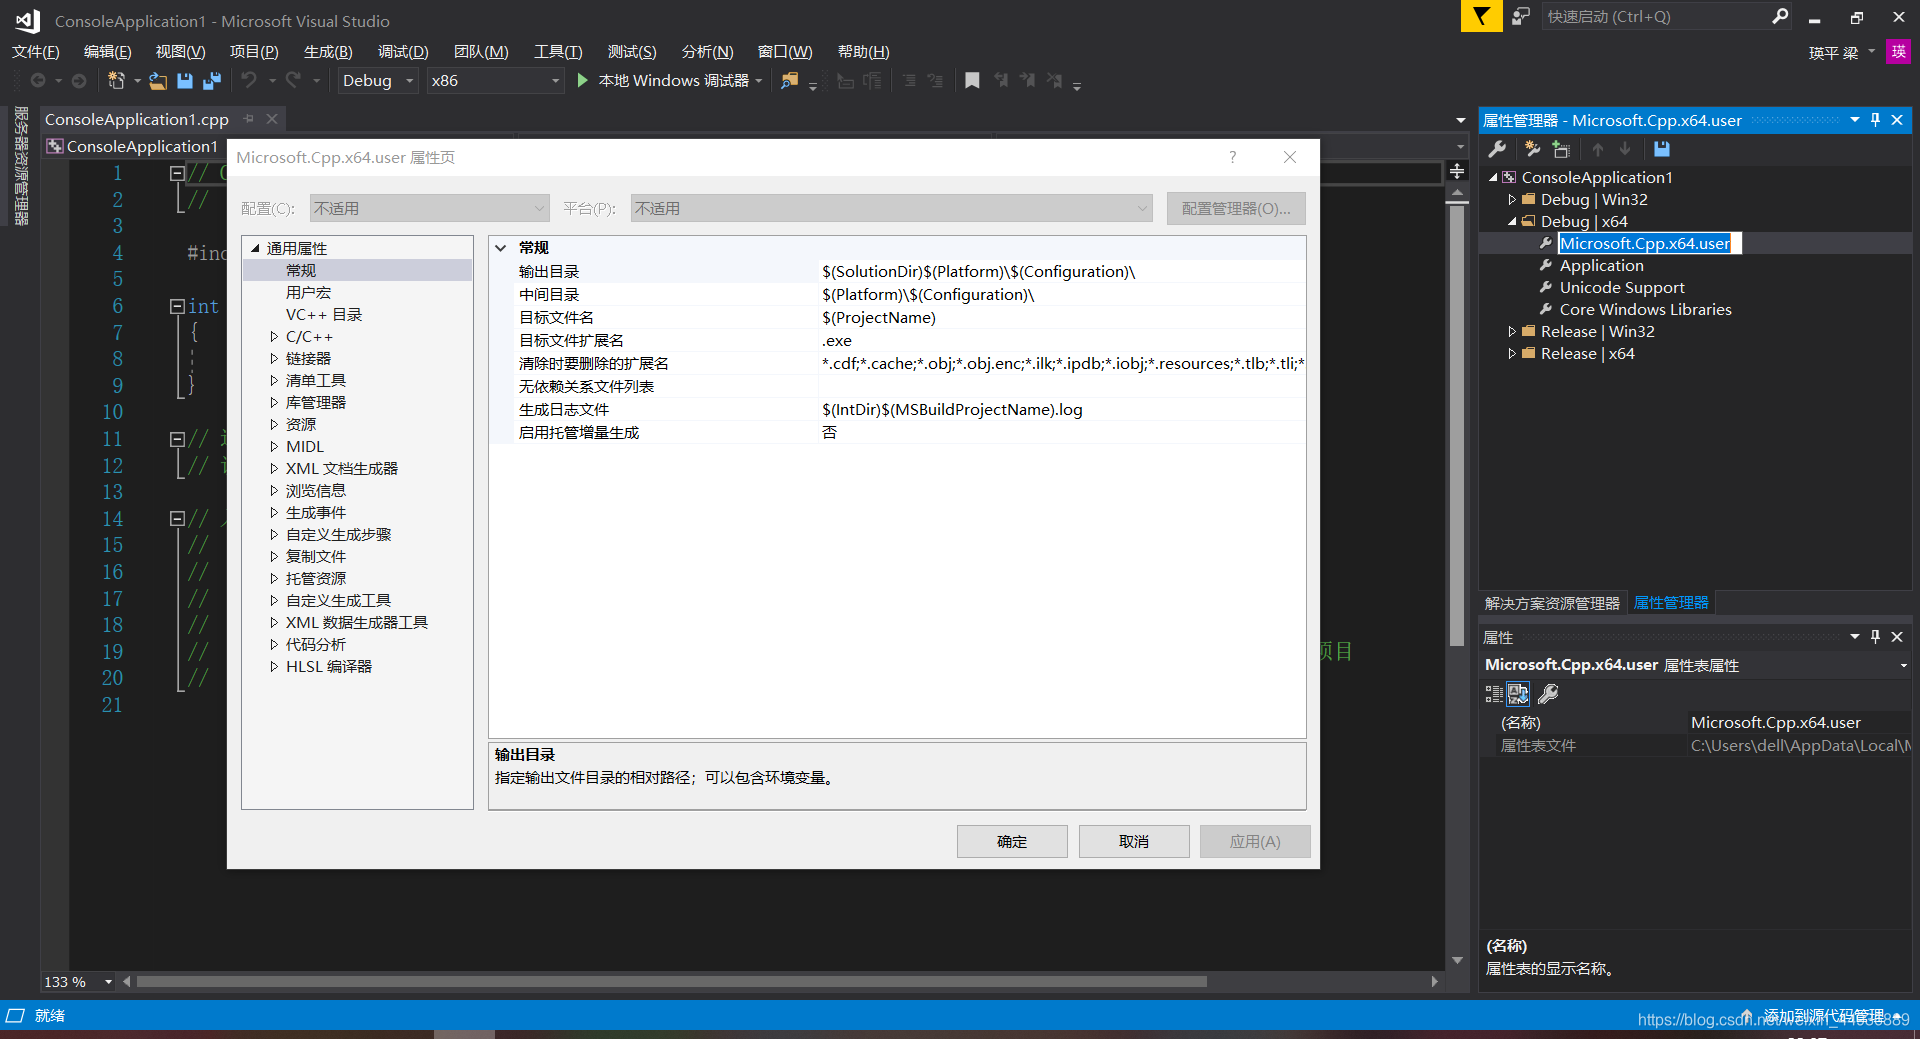Click the 配置管理器(O)... button

(1236, 208)
